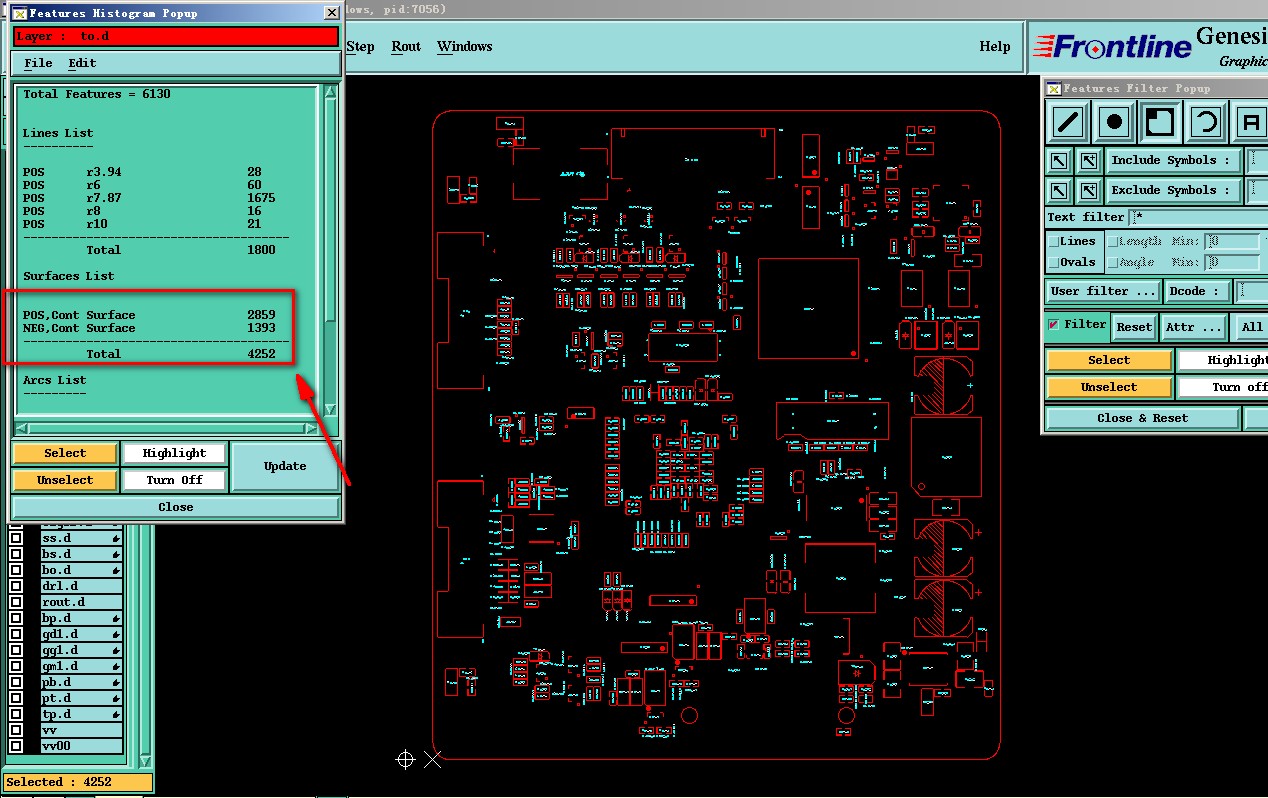Select the pad (filled circle) feature icon
The image size is (1268, 798).
point(1114,123)
